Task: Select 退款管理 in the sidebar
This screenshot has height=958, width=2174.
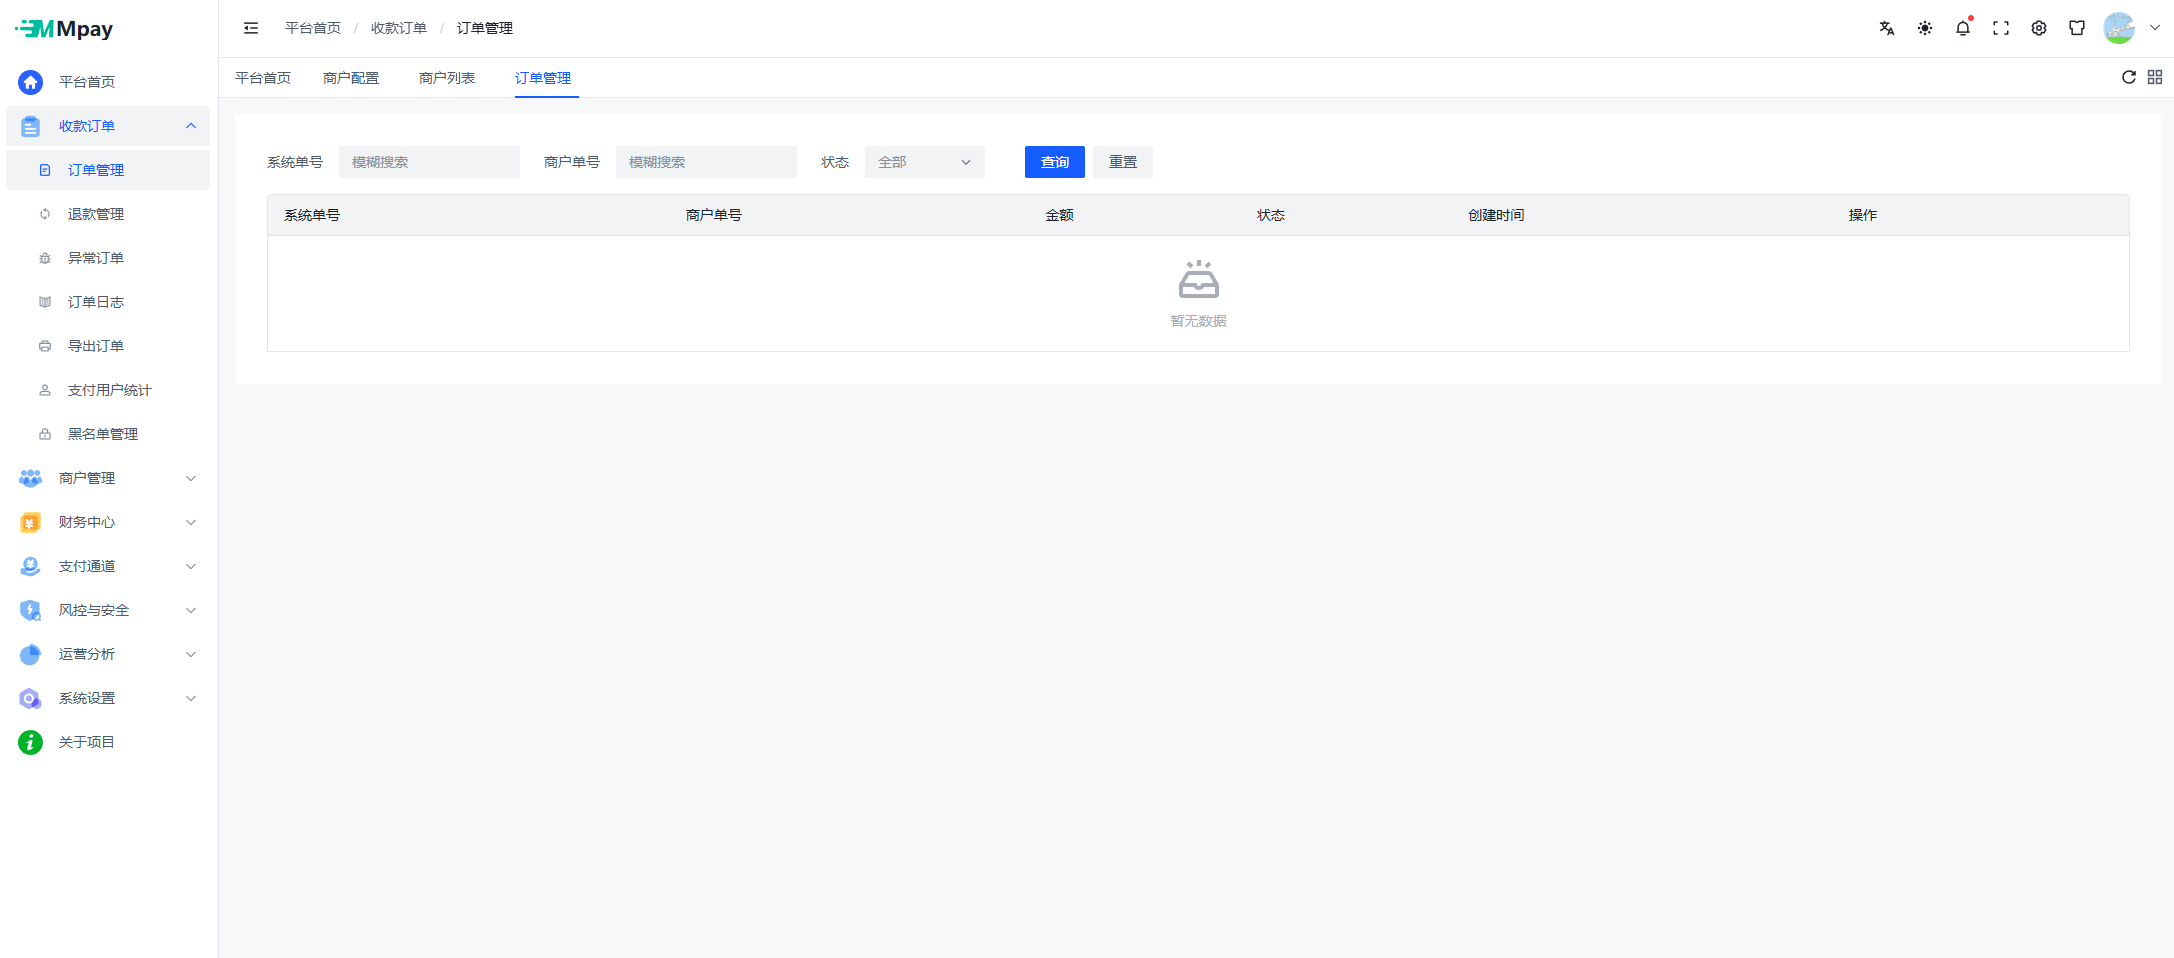Action: tap(96, 214)
